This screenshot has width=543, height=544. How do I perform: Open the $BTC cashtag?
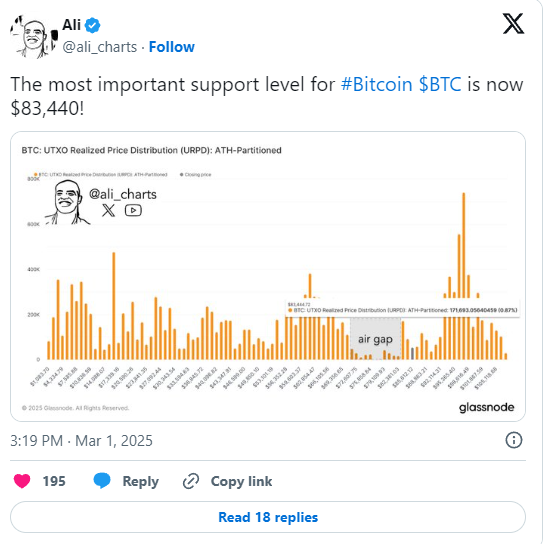click(x=440, y=84)
